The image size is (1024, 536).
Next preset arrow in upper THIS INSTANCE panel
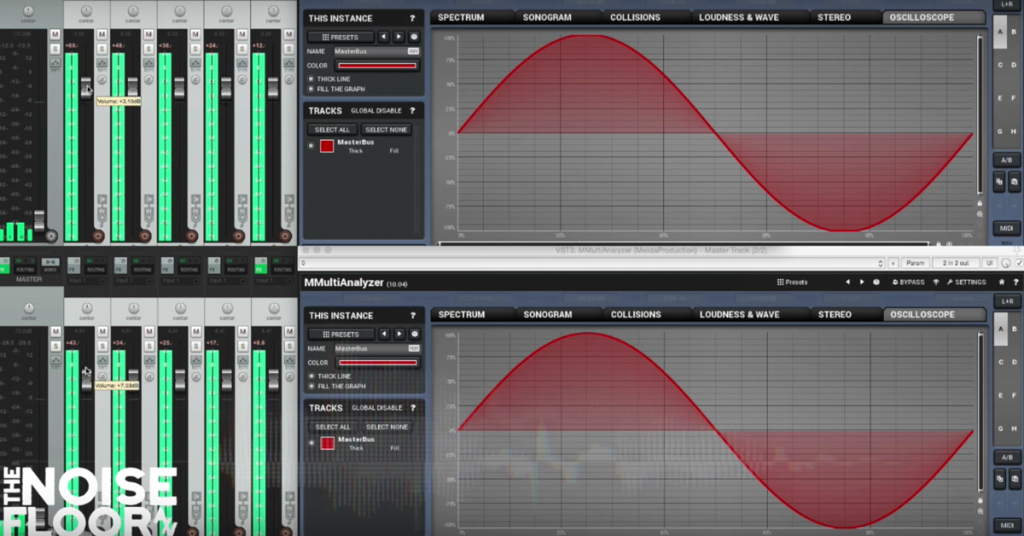point(398,37)
